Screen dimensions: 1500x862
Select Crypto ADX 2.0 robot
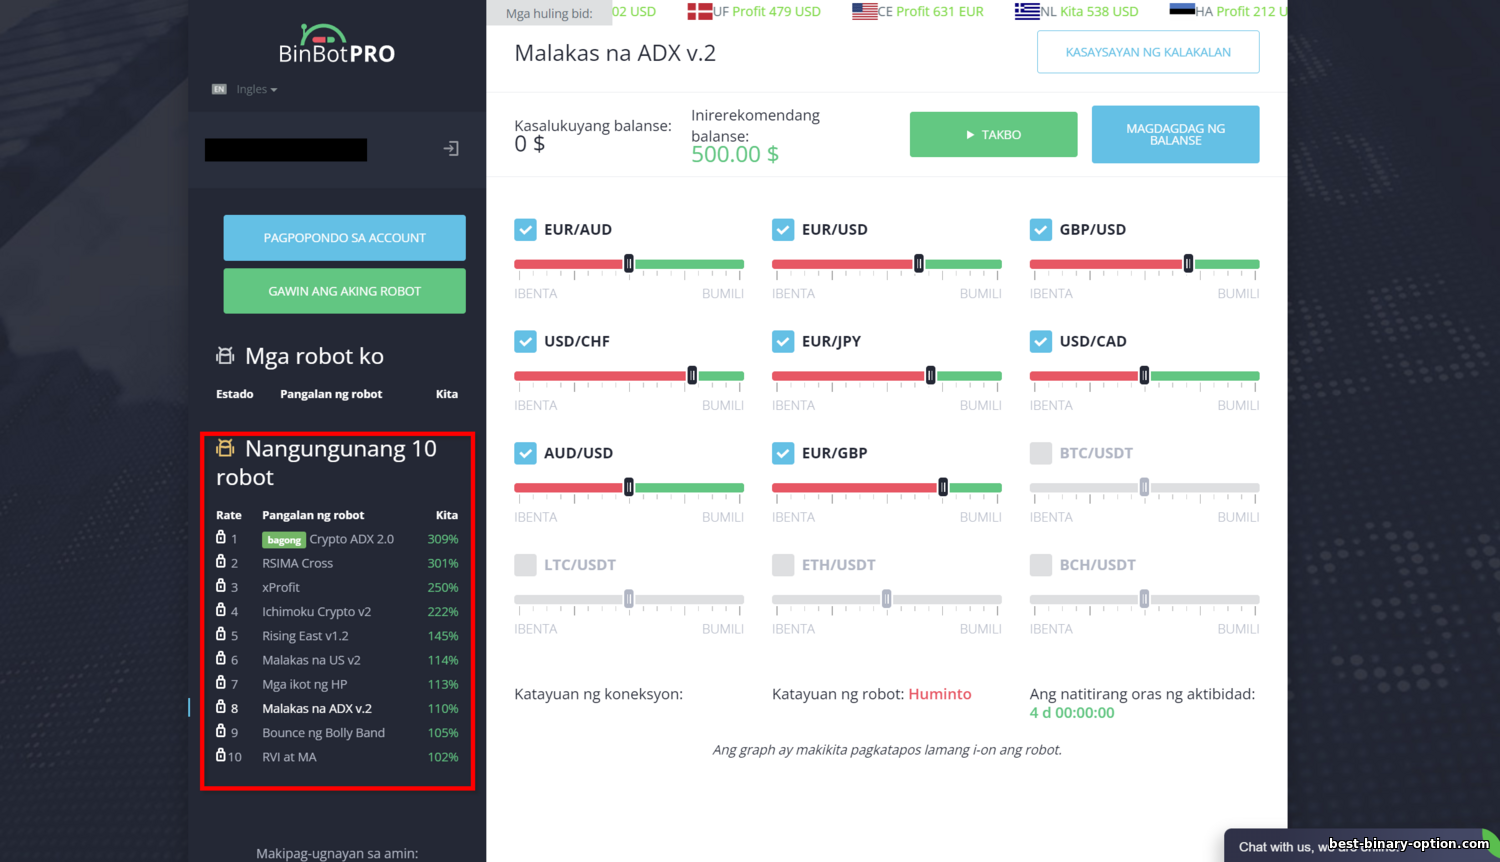(351, 539)
